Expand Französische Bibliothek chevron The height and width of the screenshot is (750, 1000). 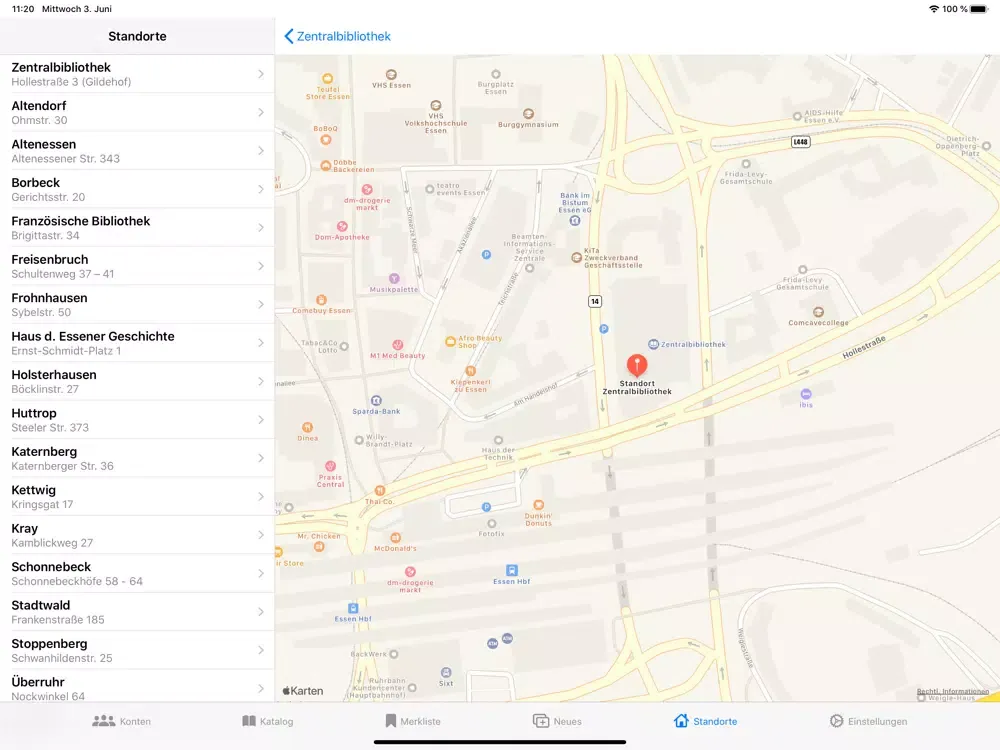[261, 228]
